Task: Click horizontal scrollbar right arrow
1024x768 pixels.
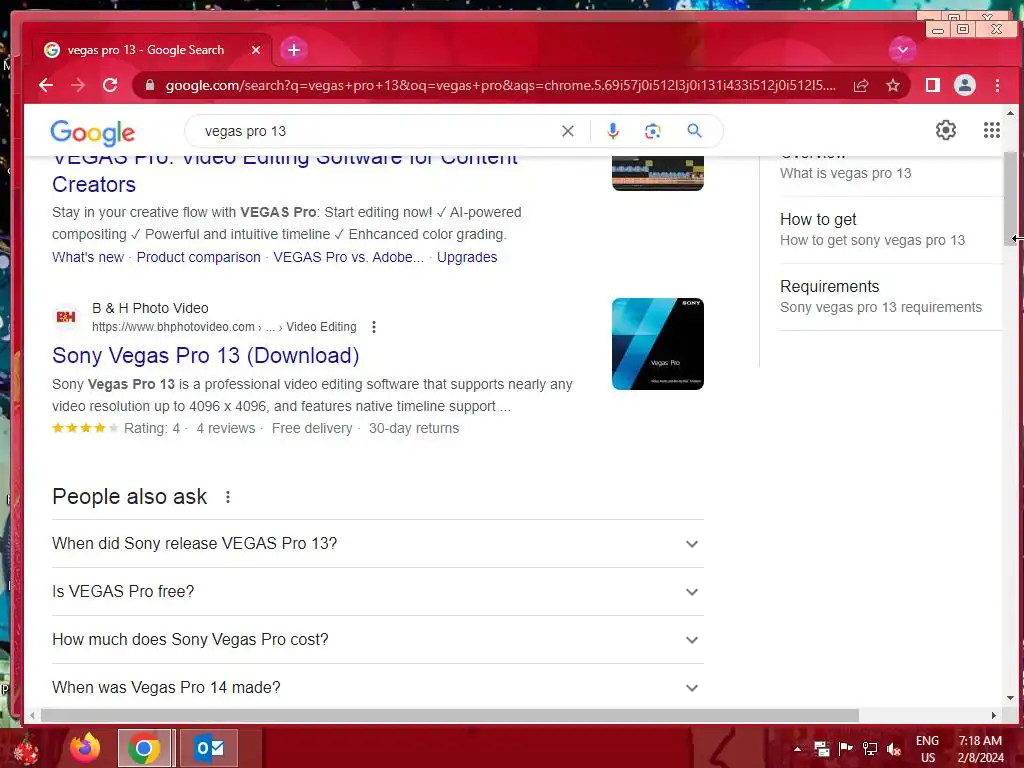Action: (x=993, y=716)
